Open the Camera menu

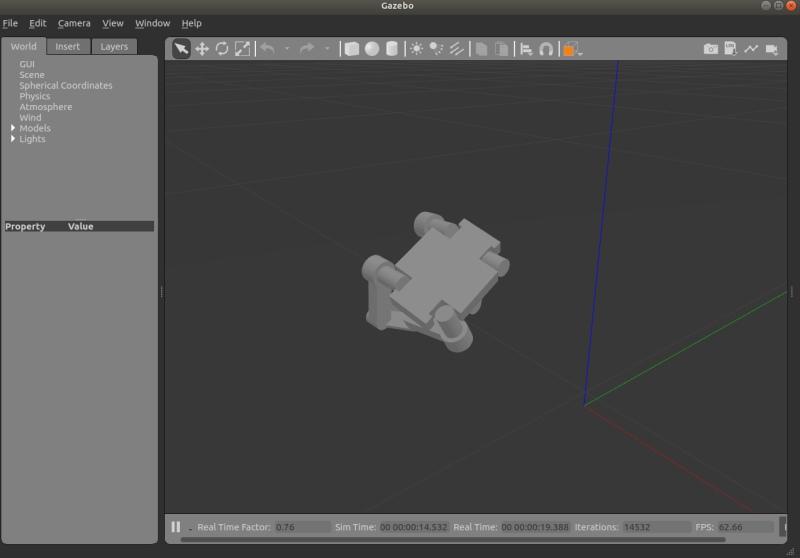click(x=74, y=23)
